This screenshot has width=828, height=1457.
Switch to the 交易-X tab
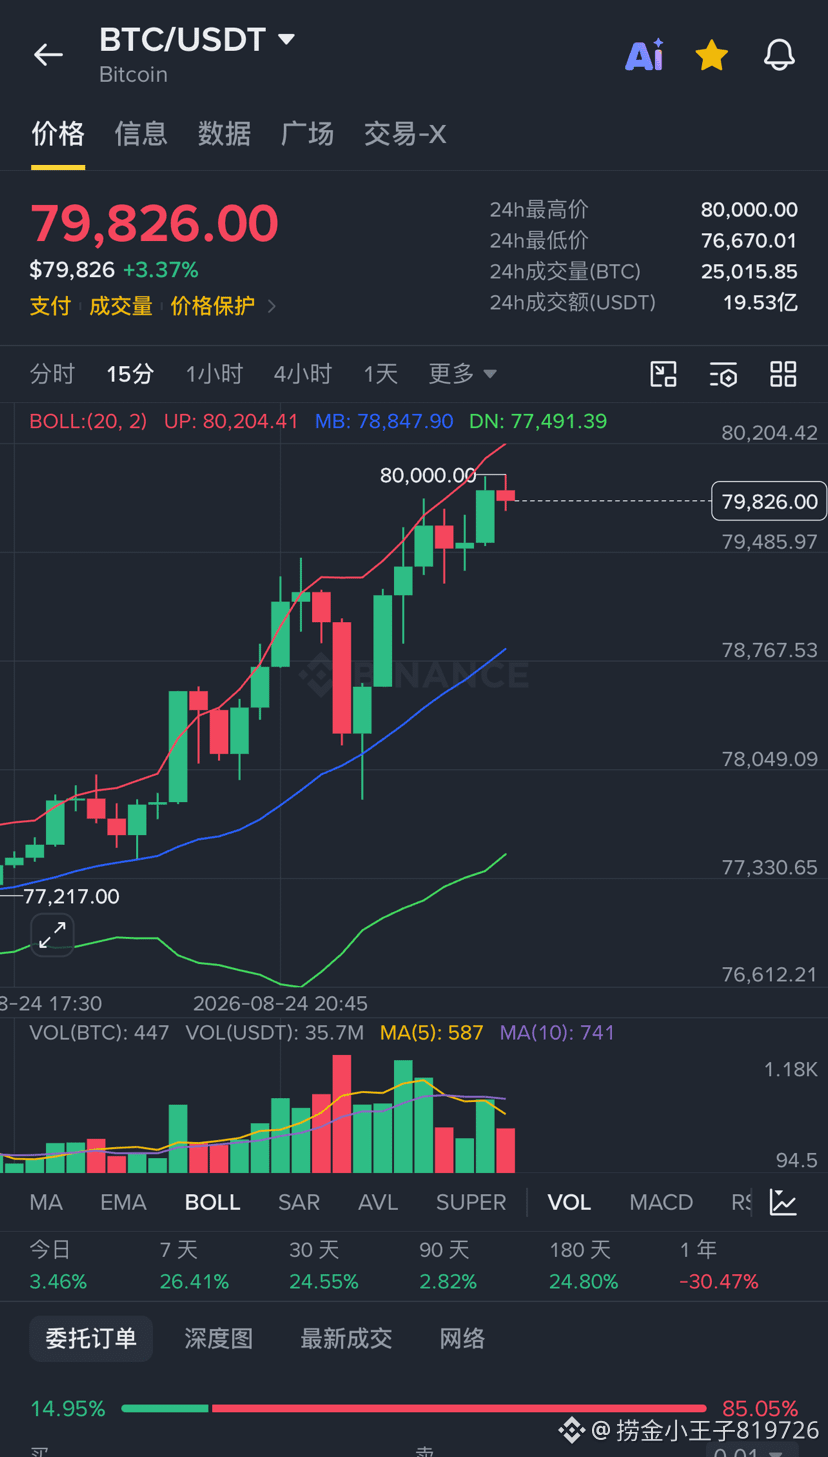405,134
